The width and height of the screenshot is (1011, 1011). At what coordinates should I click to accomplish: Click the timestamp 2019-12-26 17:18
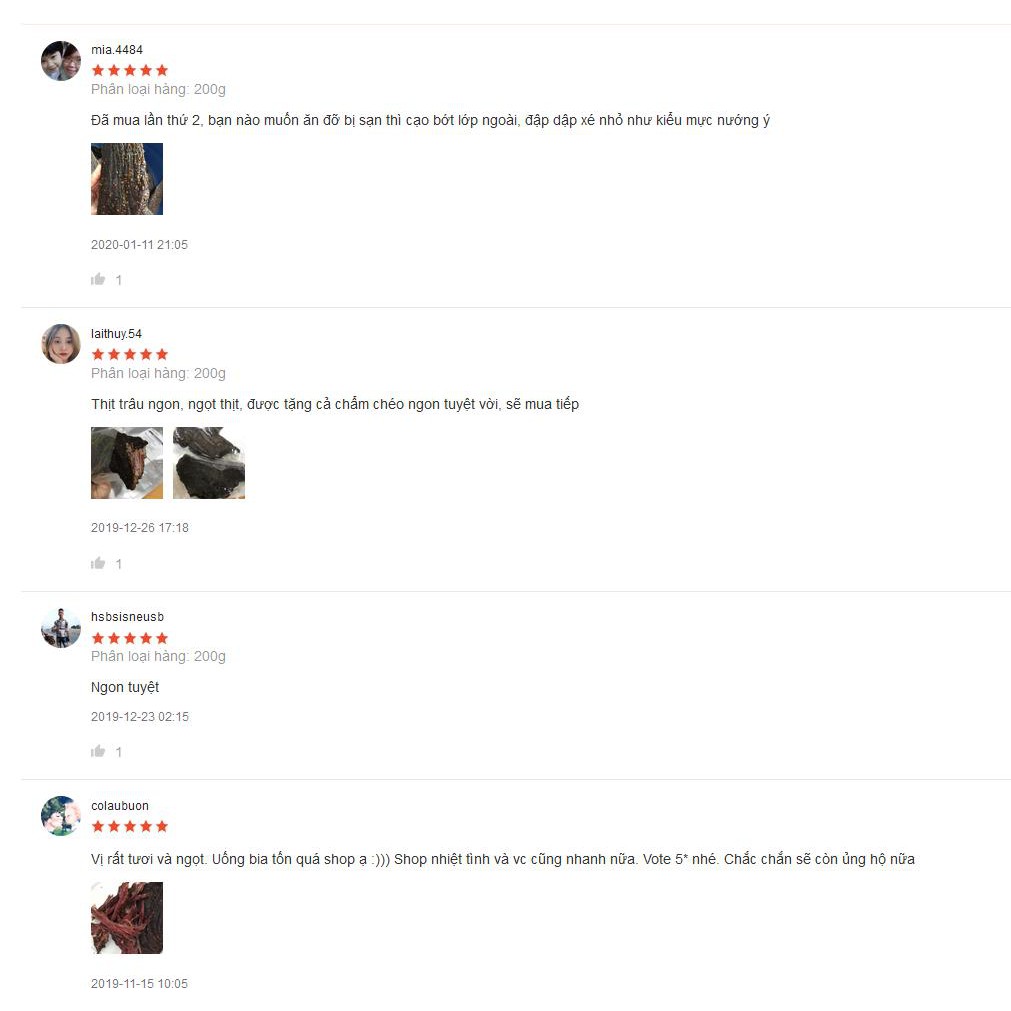140,528
